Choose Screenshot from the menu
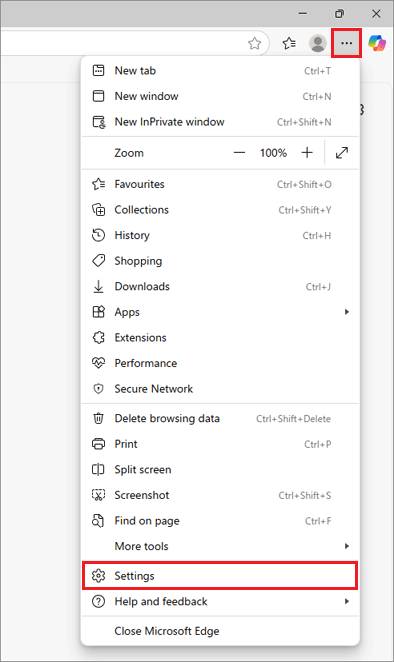The image size is (394, 662). point(220,495)
